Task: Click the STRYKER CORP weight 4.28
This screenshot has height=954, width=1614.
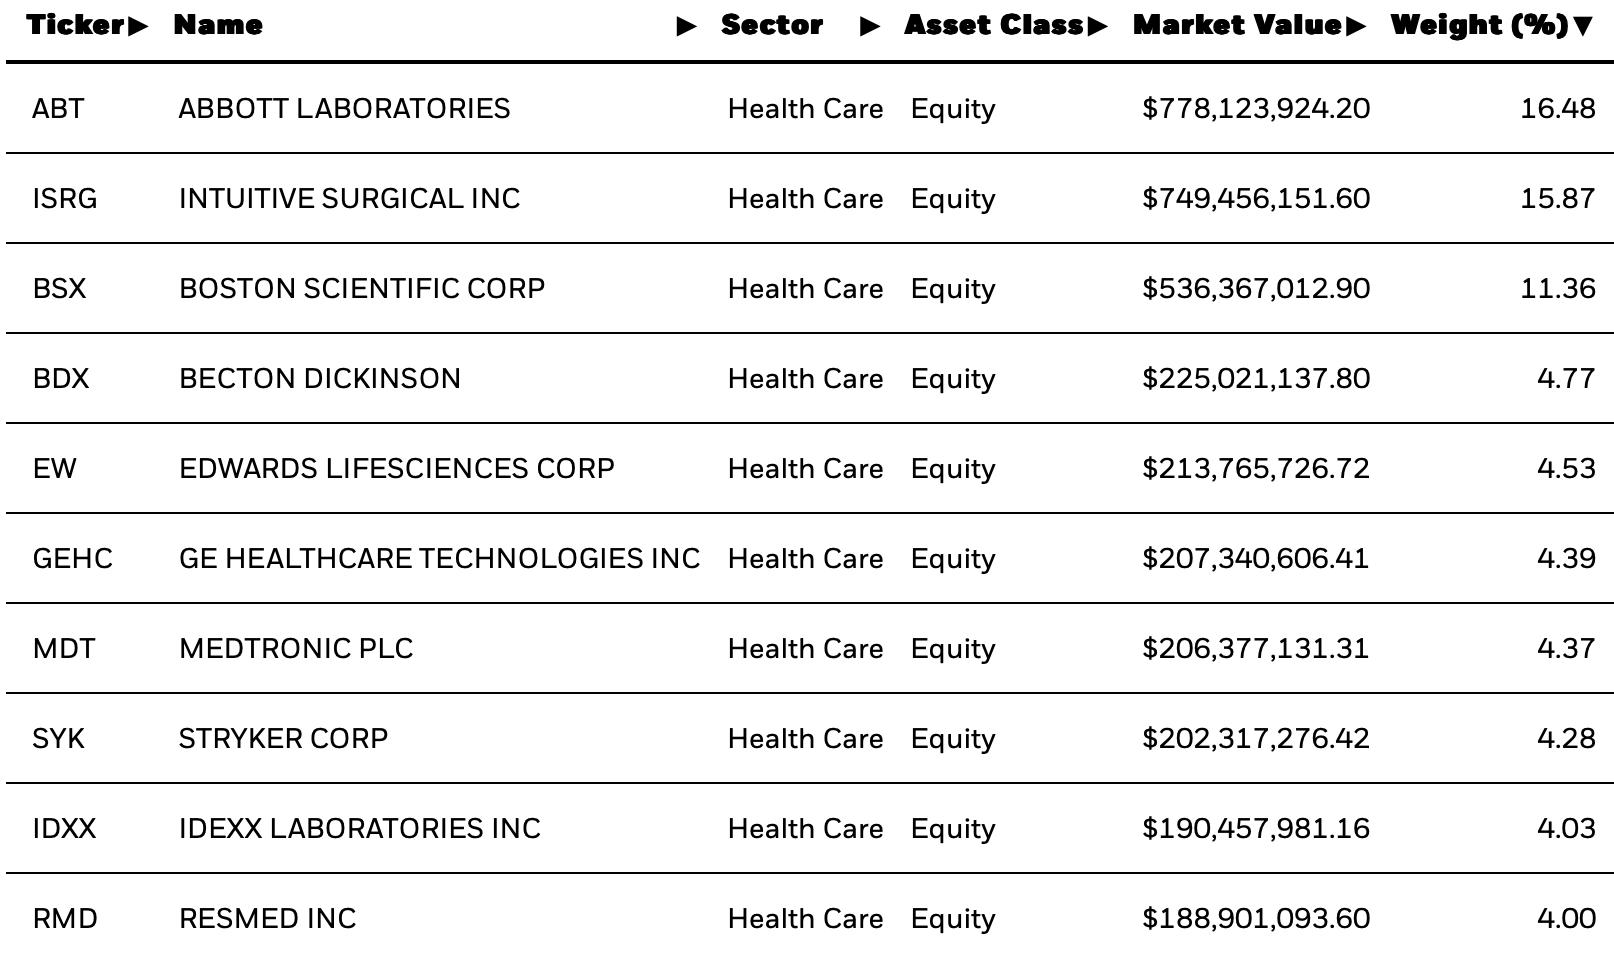Action: point(1566,738)
